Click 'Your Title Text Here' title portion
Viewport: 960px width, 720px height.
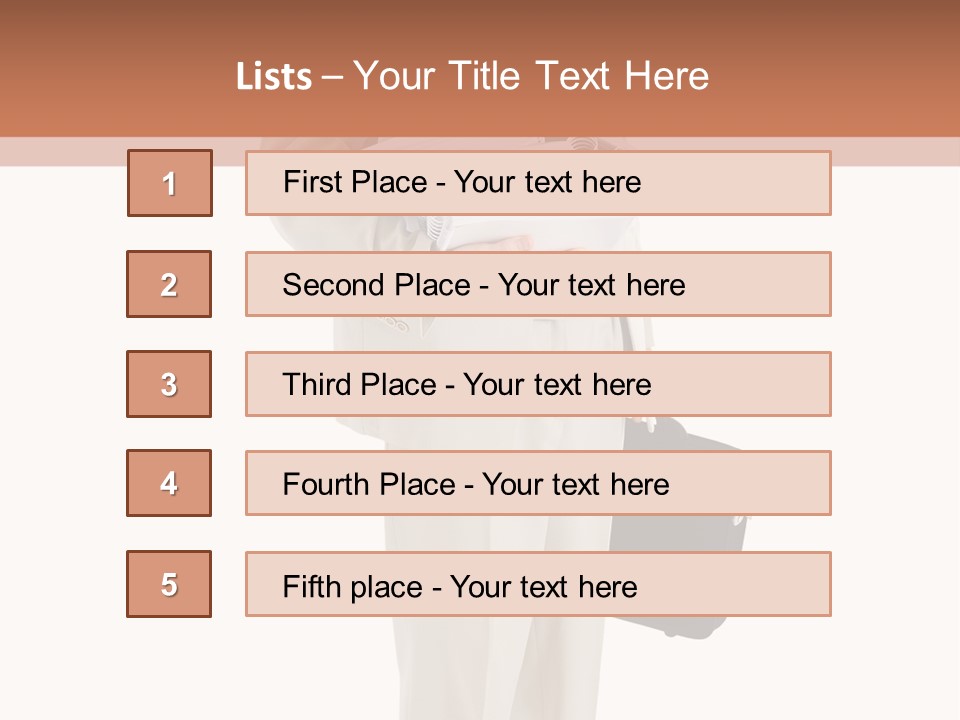(531, 77)
